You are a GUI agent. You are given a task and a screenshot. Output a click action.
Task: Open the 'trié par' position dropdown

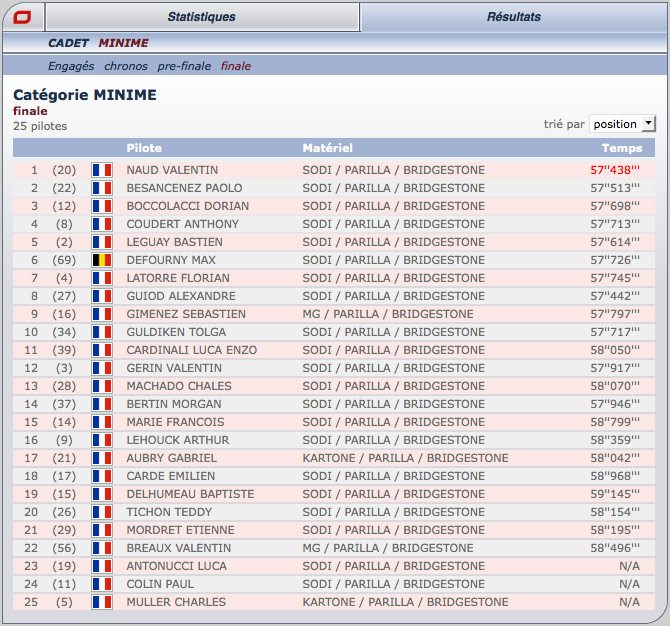click(622, 124)
